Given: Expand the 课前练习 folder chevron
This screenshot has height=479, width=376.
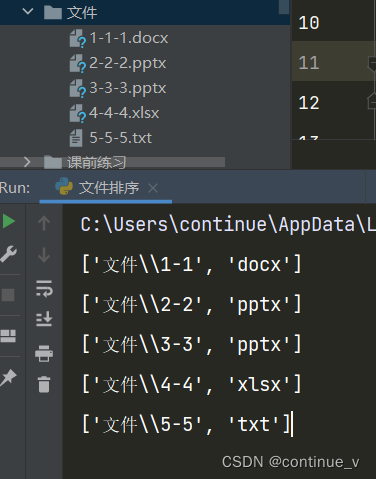Looking at the screenshot, I should [27, 162].
